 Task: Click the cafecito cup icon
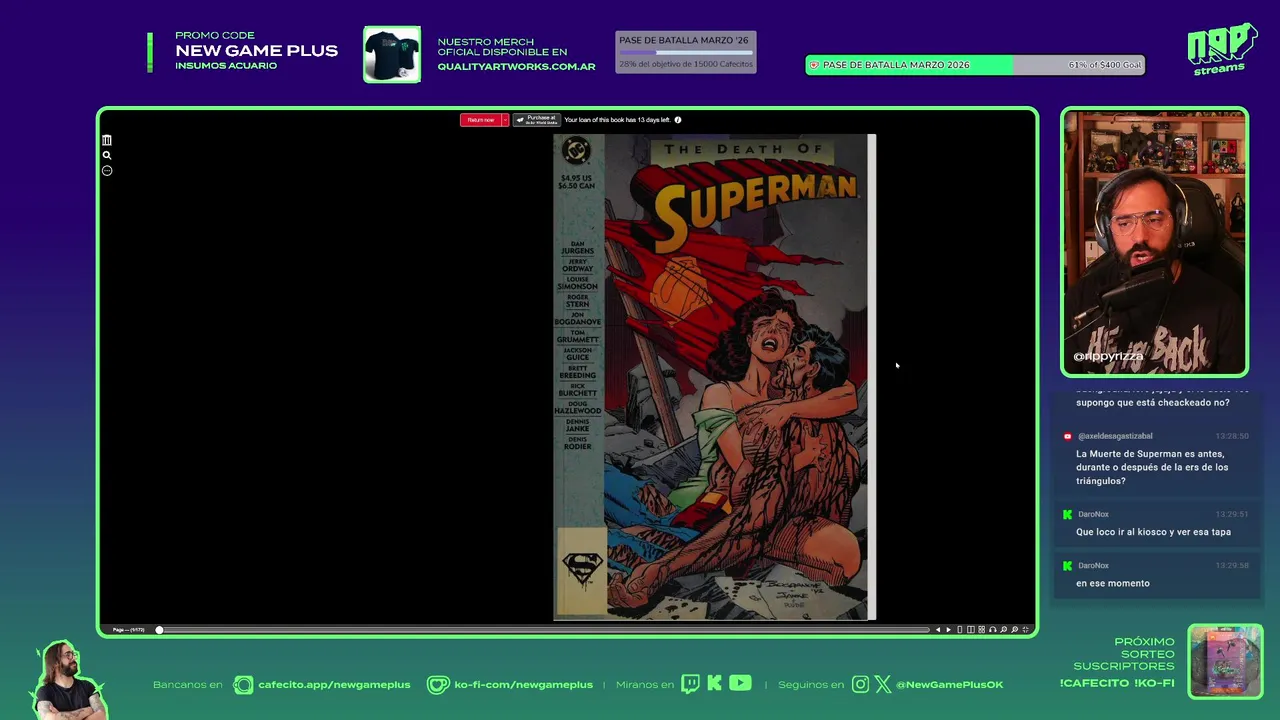[243, 685]
